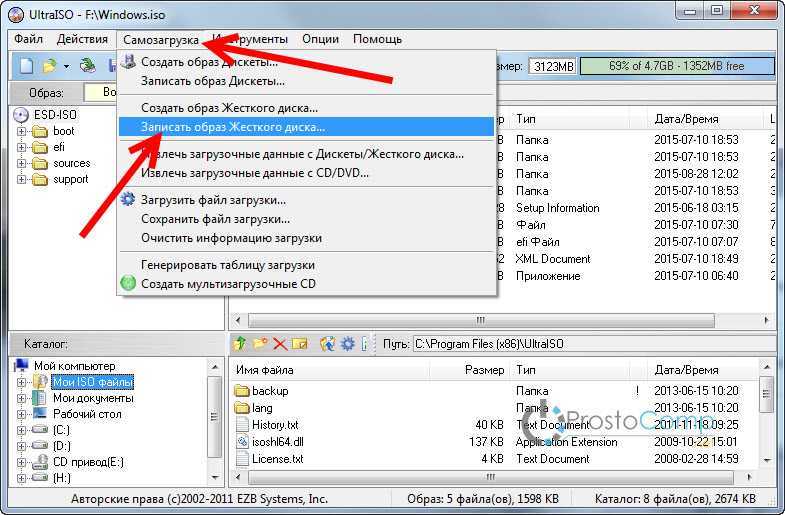The image size is (785, 515).
Task: Expand the (C:) drive node
Action: tap(21, 430)
